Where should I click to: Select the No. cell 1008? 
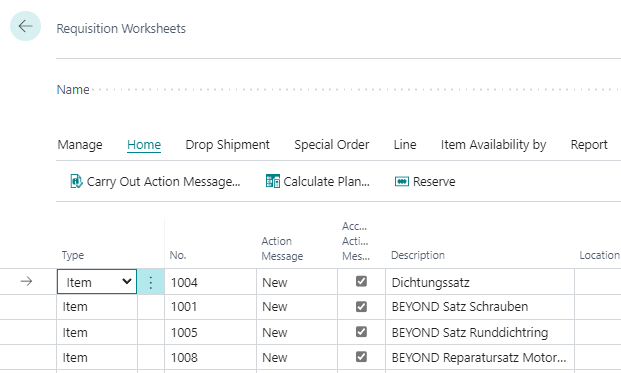(x=210, y=357)
